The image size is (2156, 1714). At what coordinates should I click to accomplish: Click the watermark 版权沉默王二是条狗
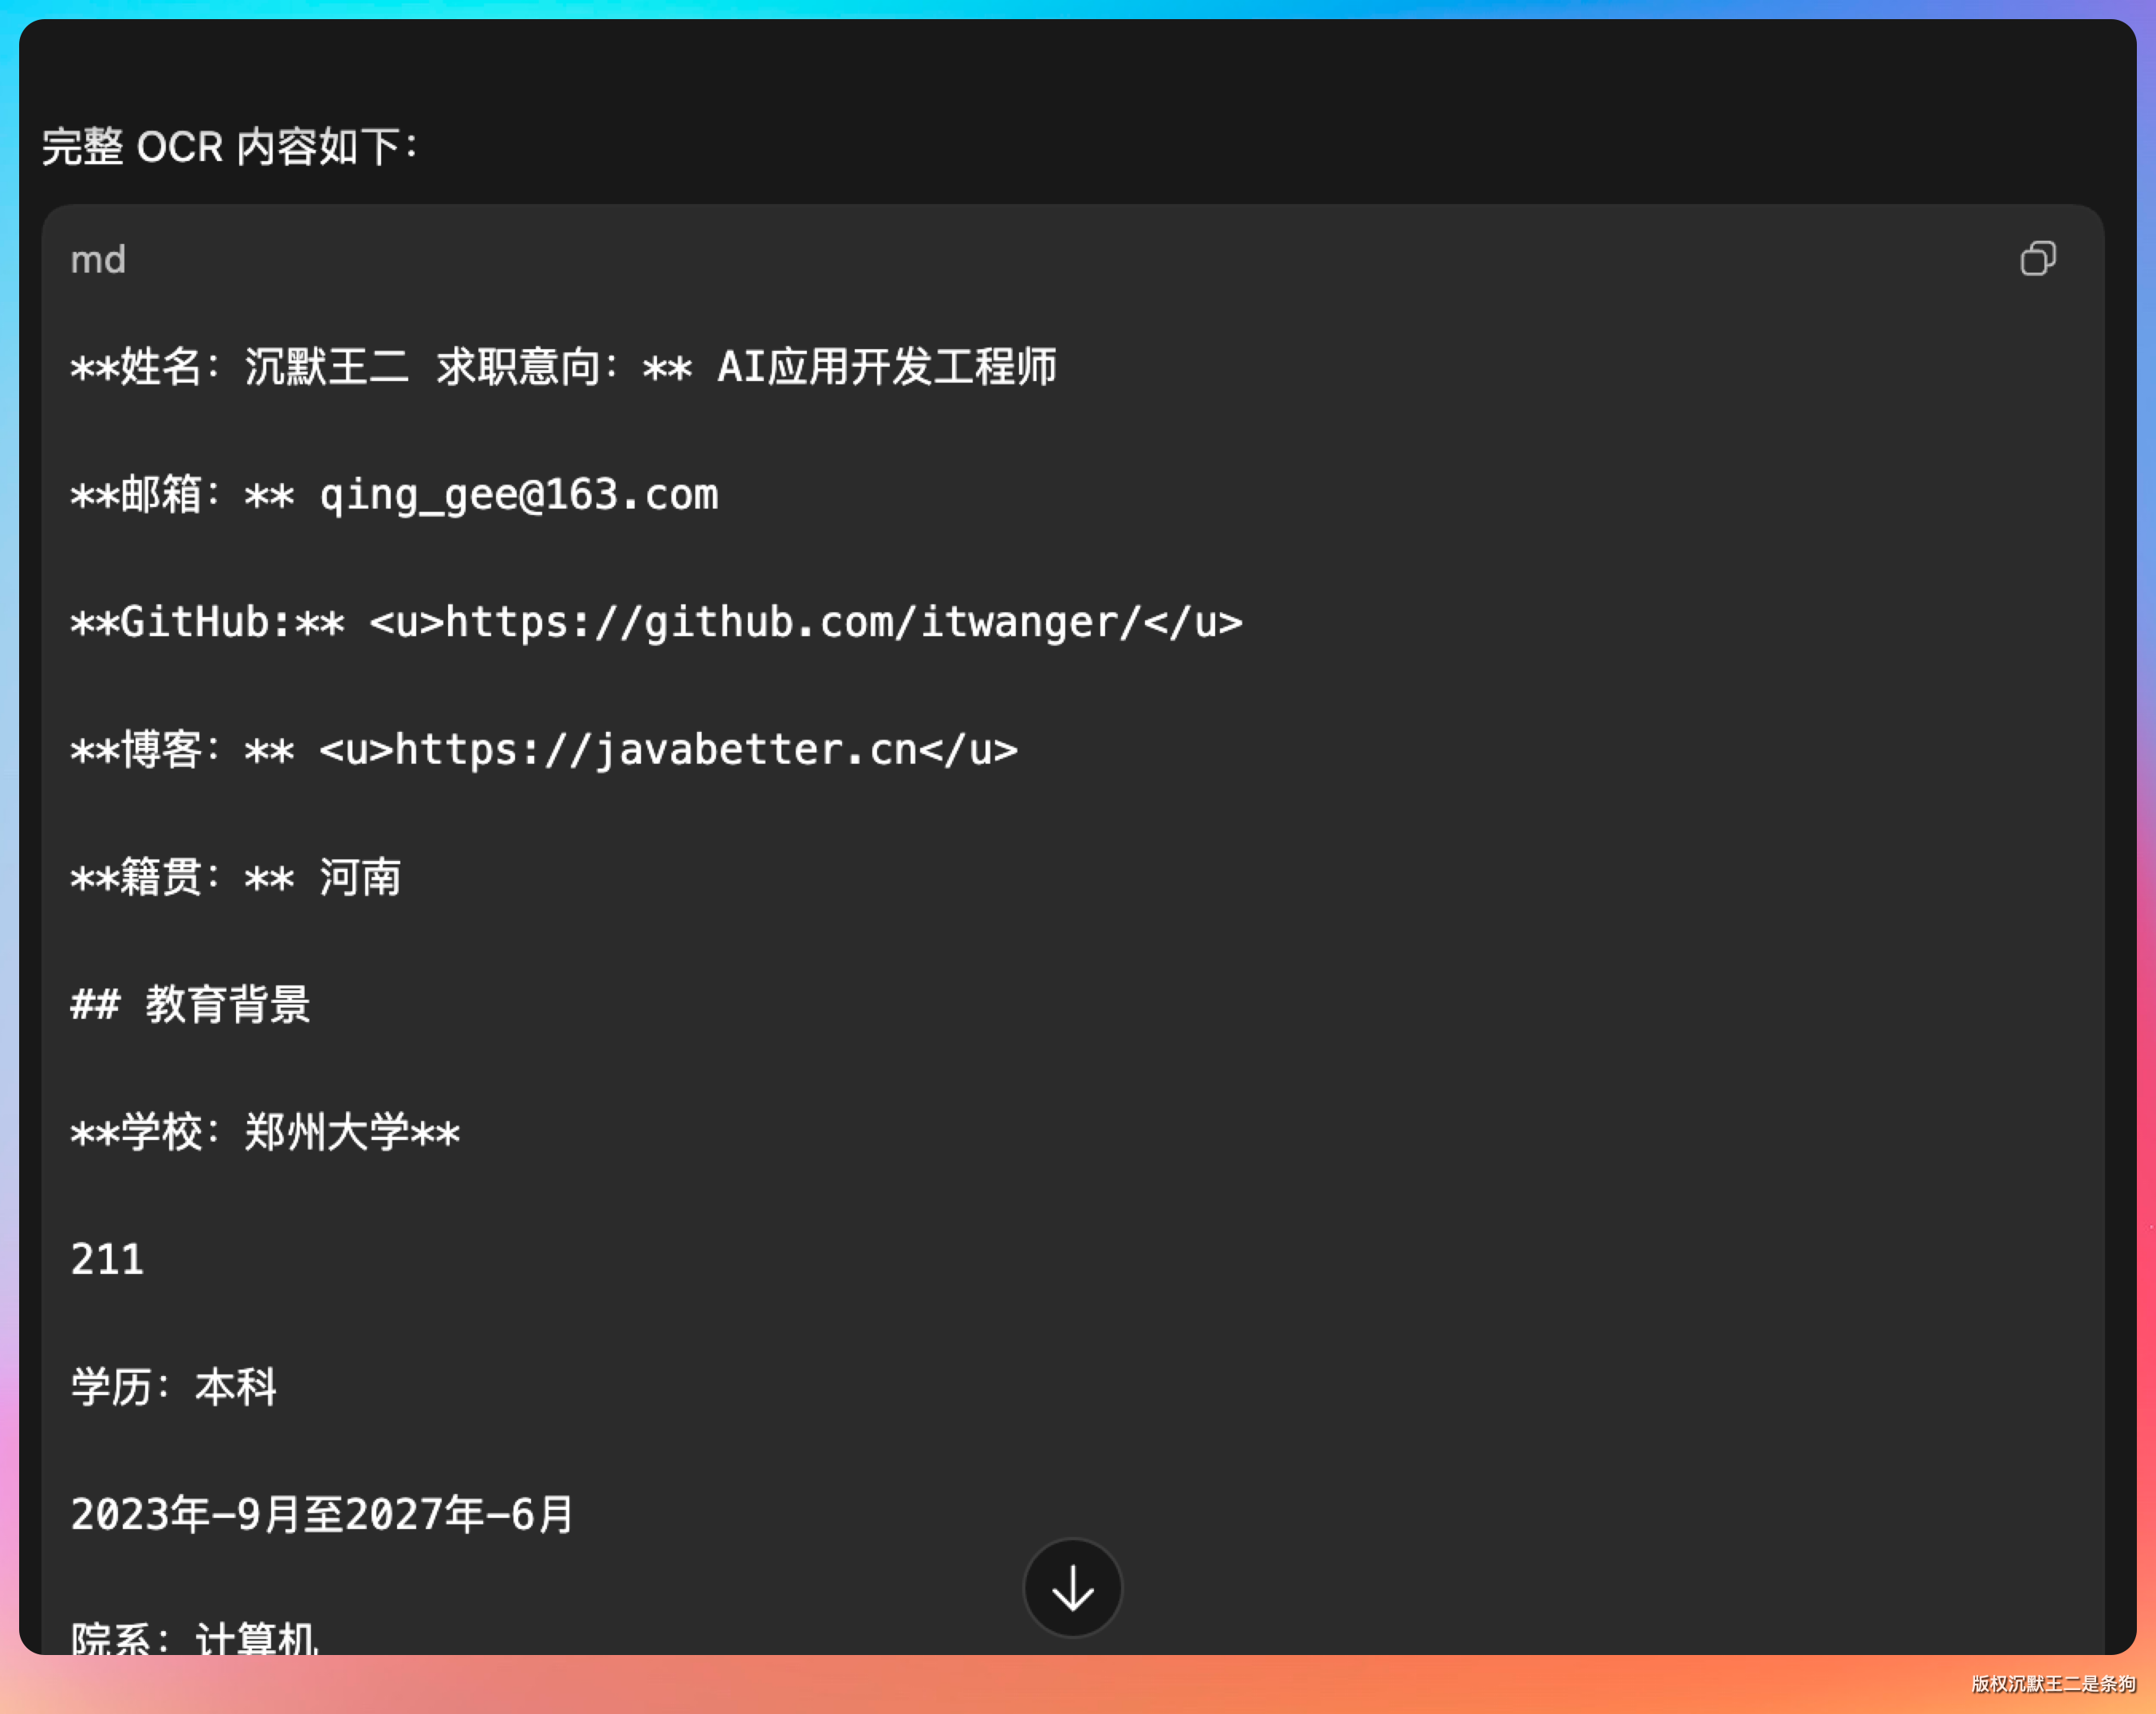(x=2052, y=1684)
